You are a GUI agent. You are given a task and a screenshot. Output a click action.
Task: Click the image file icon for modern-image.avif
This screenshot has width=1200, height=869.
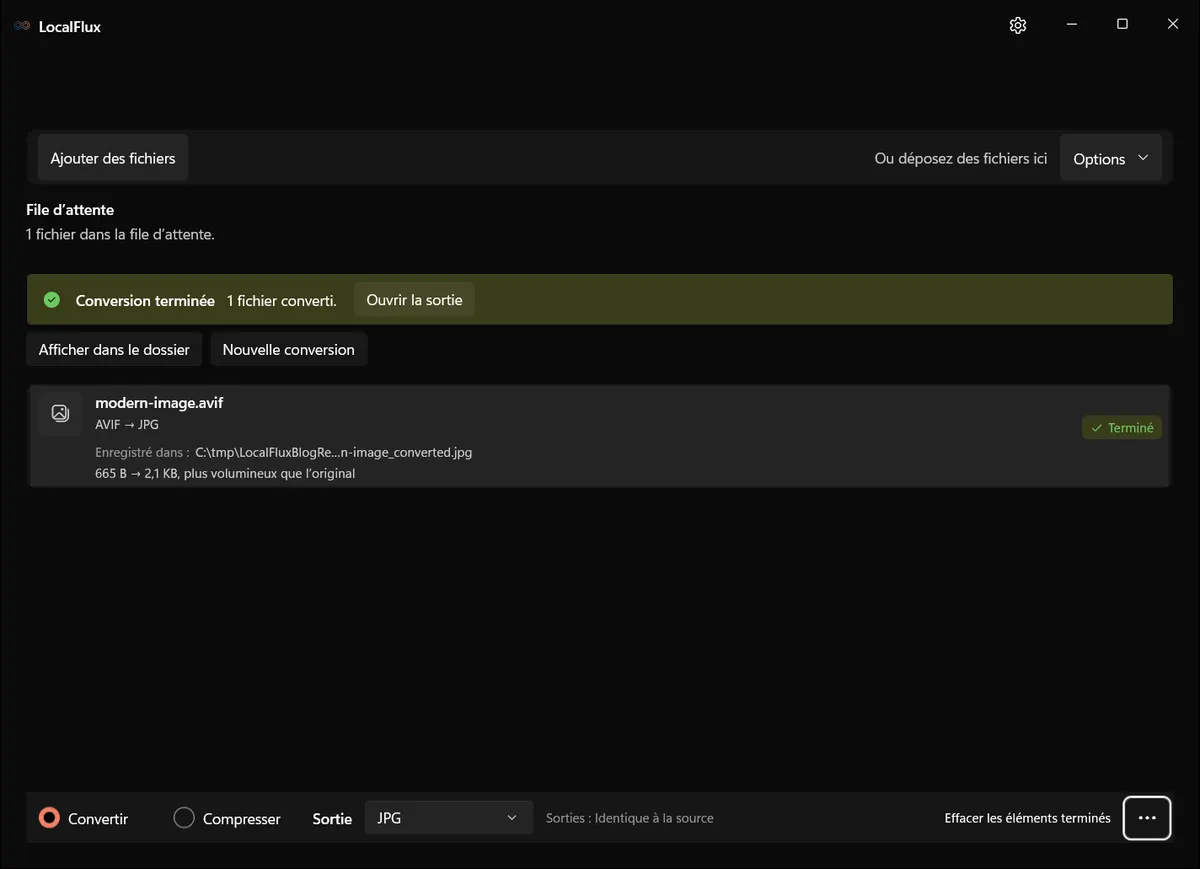pyautogui.click(x=60, y=413)
